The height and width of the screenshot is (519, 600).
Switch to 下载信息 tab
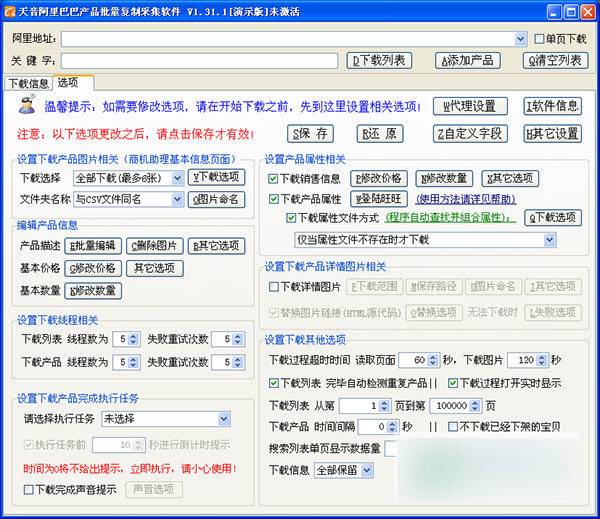coord(28,83)
